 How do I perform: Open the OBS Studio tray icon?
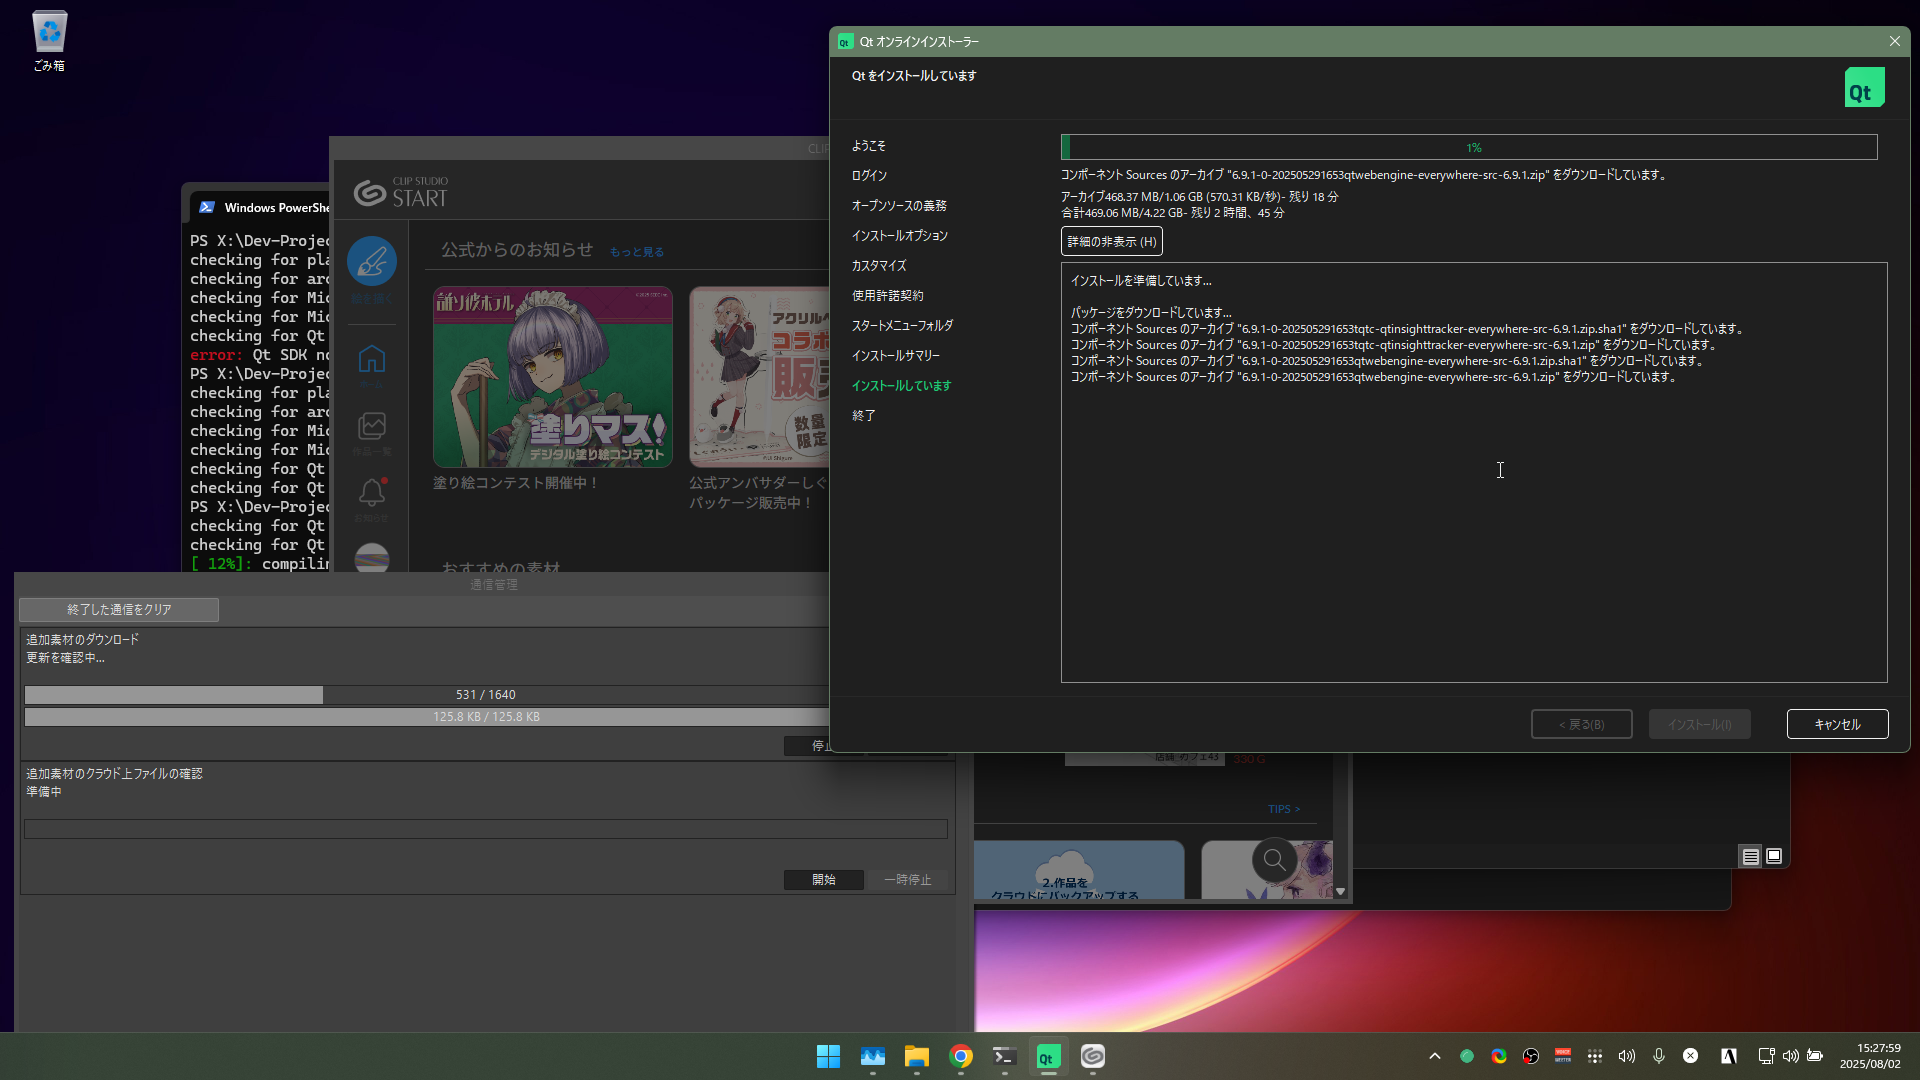pos(1531,1056)
